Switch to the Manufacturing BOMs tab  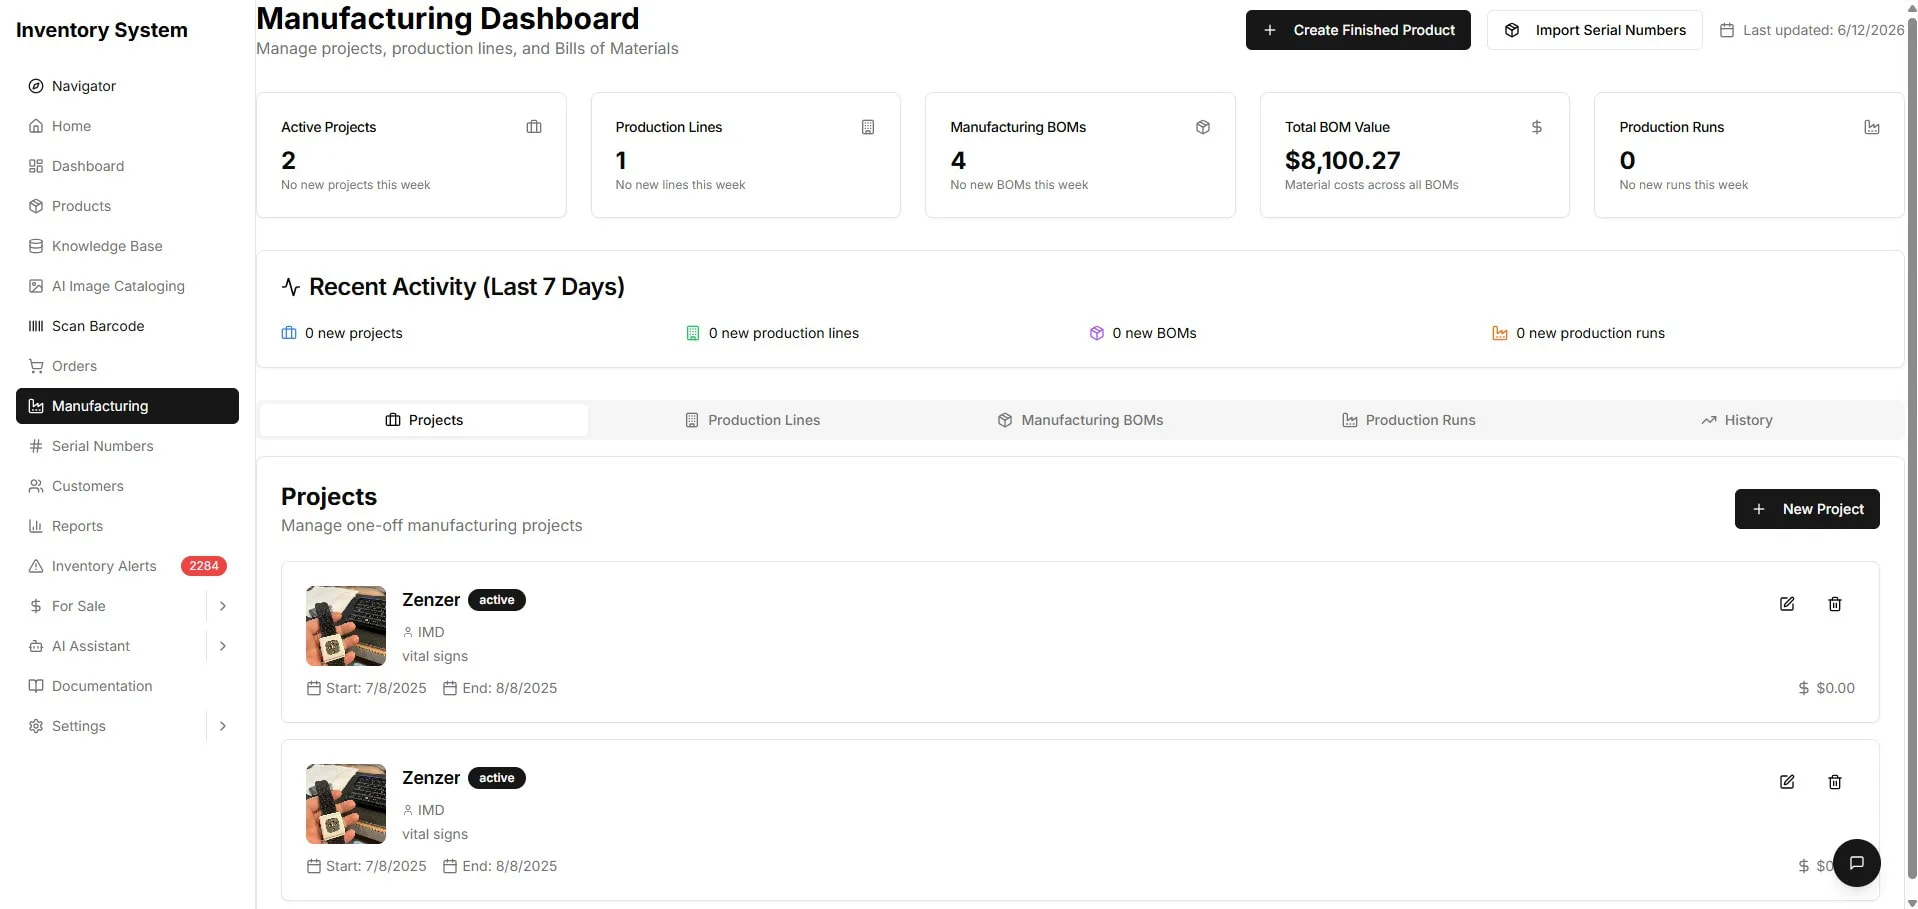click(1080, 420)
